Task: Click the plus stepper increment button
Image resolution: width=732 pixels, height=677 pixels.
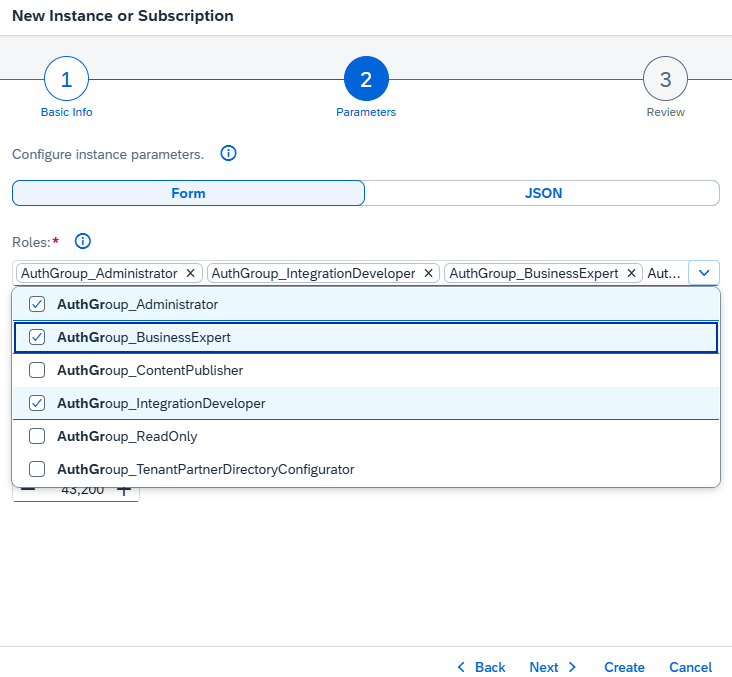Action: pyautogui.click(x=124, y=490)
